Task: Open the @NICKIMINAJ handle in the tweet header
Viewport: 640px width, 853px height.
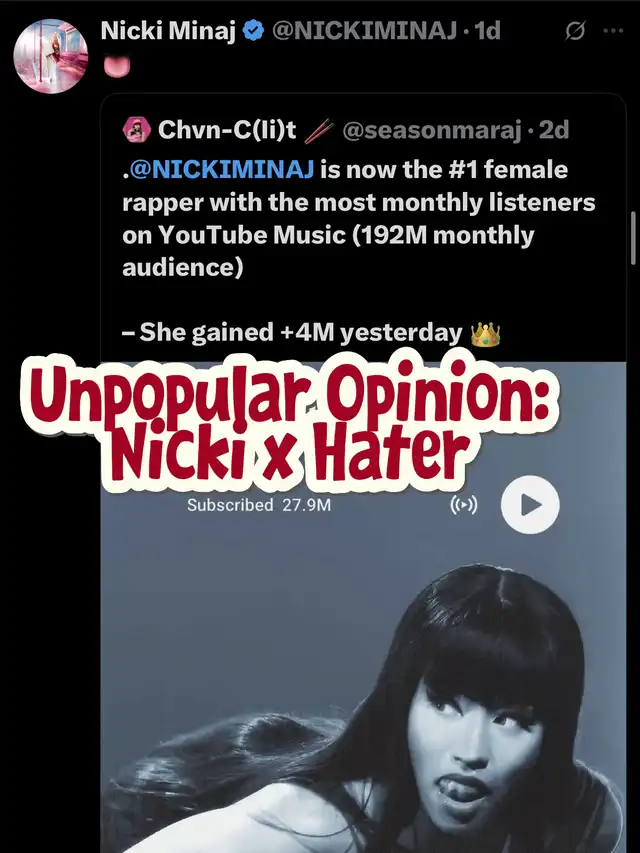Action: [365, 31]
